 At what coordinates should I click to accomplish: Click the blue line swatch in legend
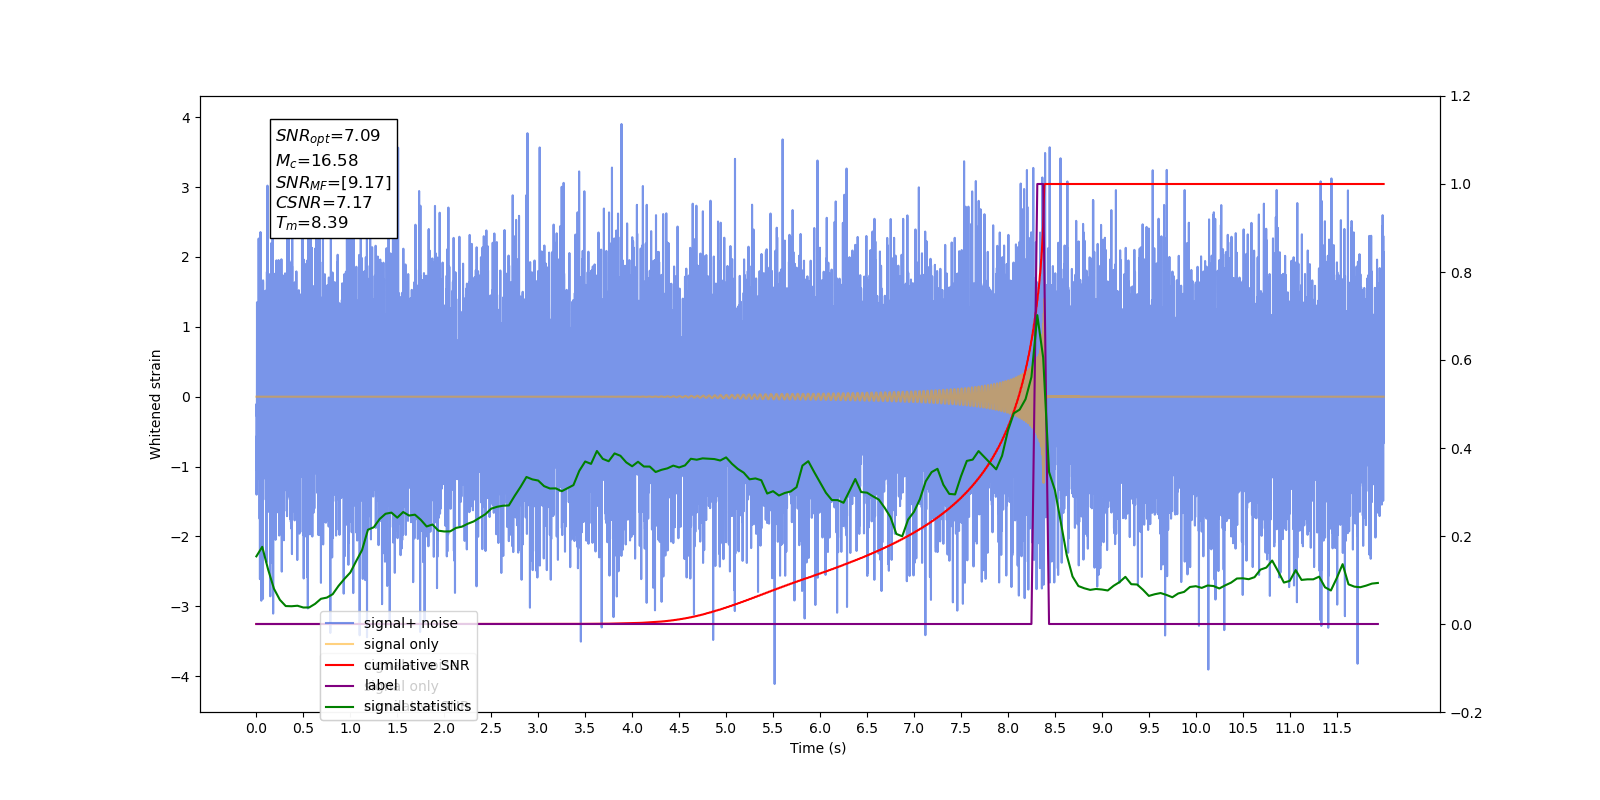[x=340, y=623]
